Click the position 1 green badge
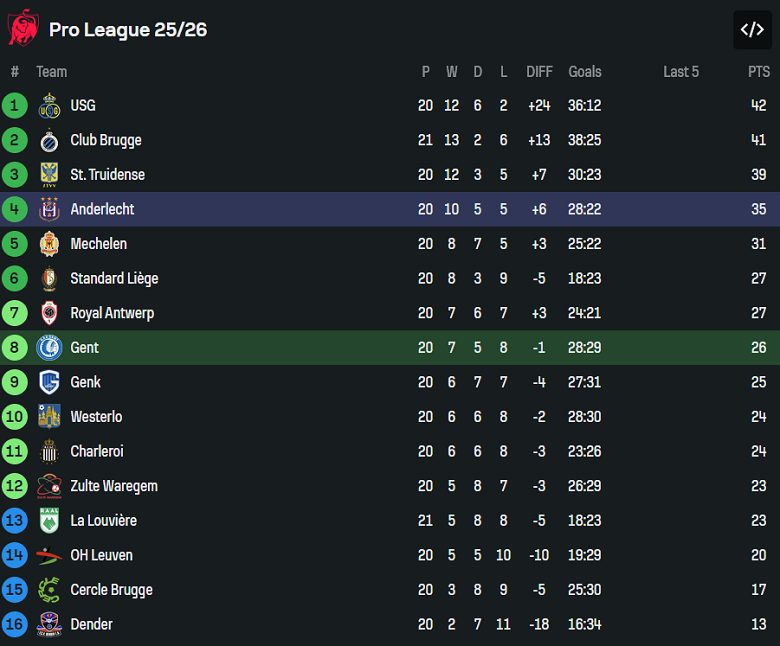Image resolution: width=780 pixels, height=646 pixels. point(15,105)
